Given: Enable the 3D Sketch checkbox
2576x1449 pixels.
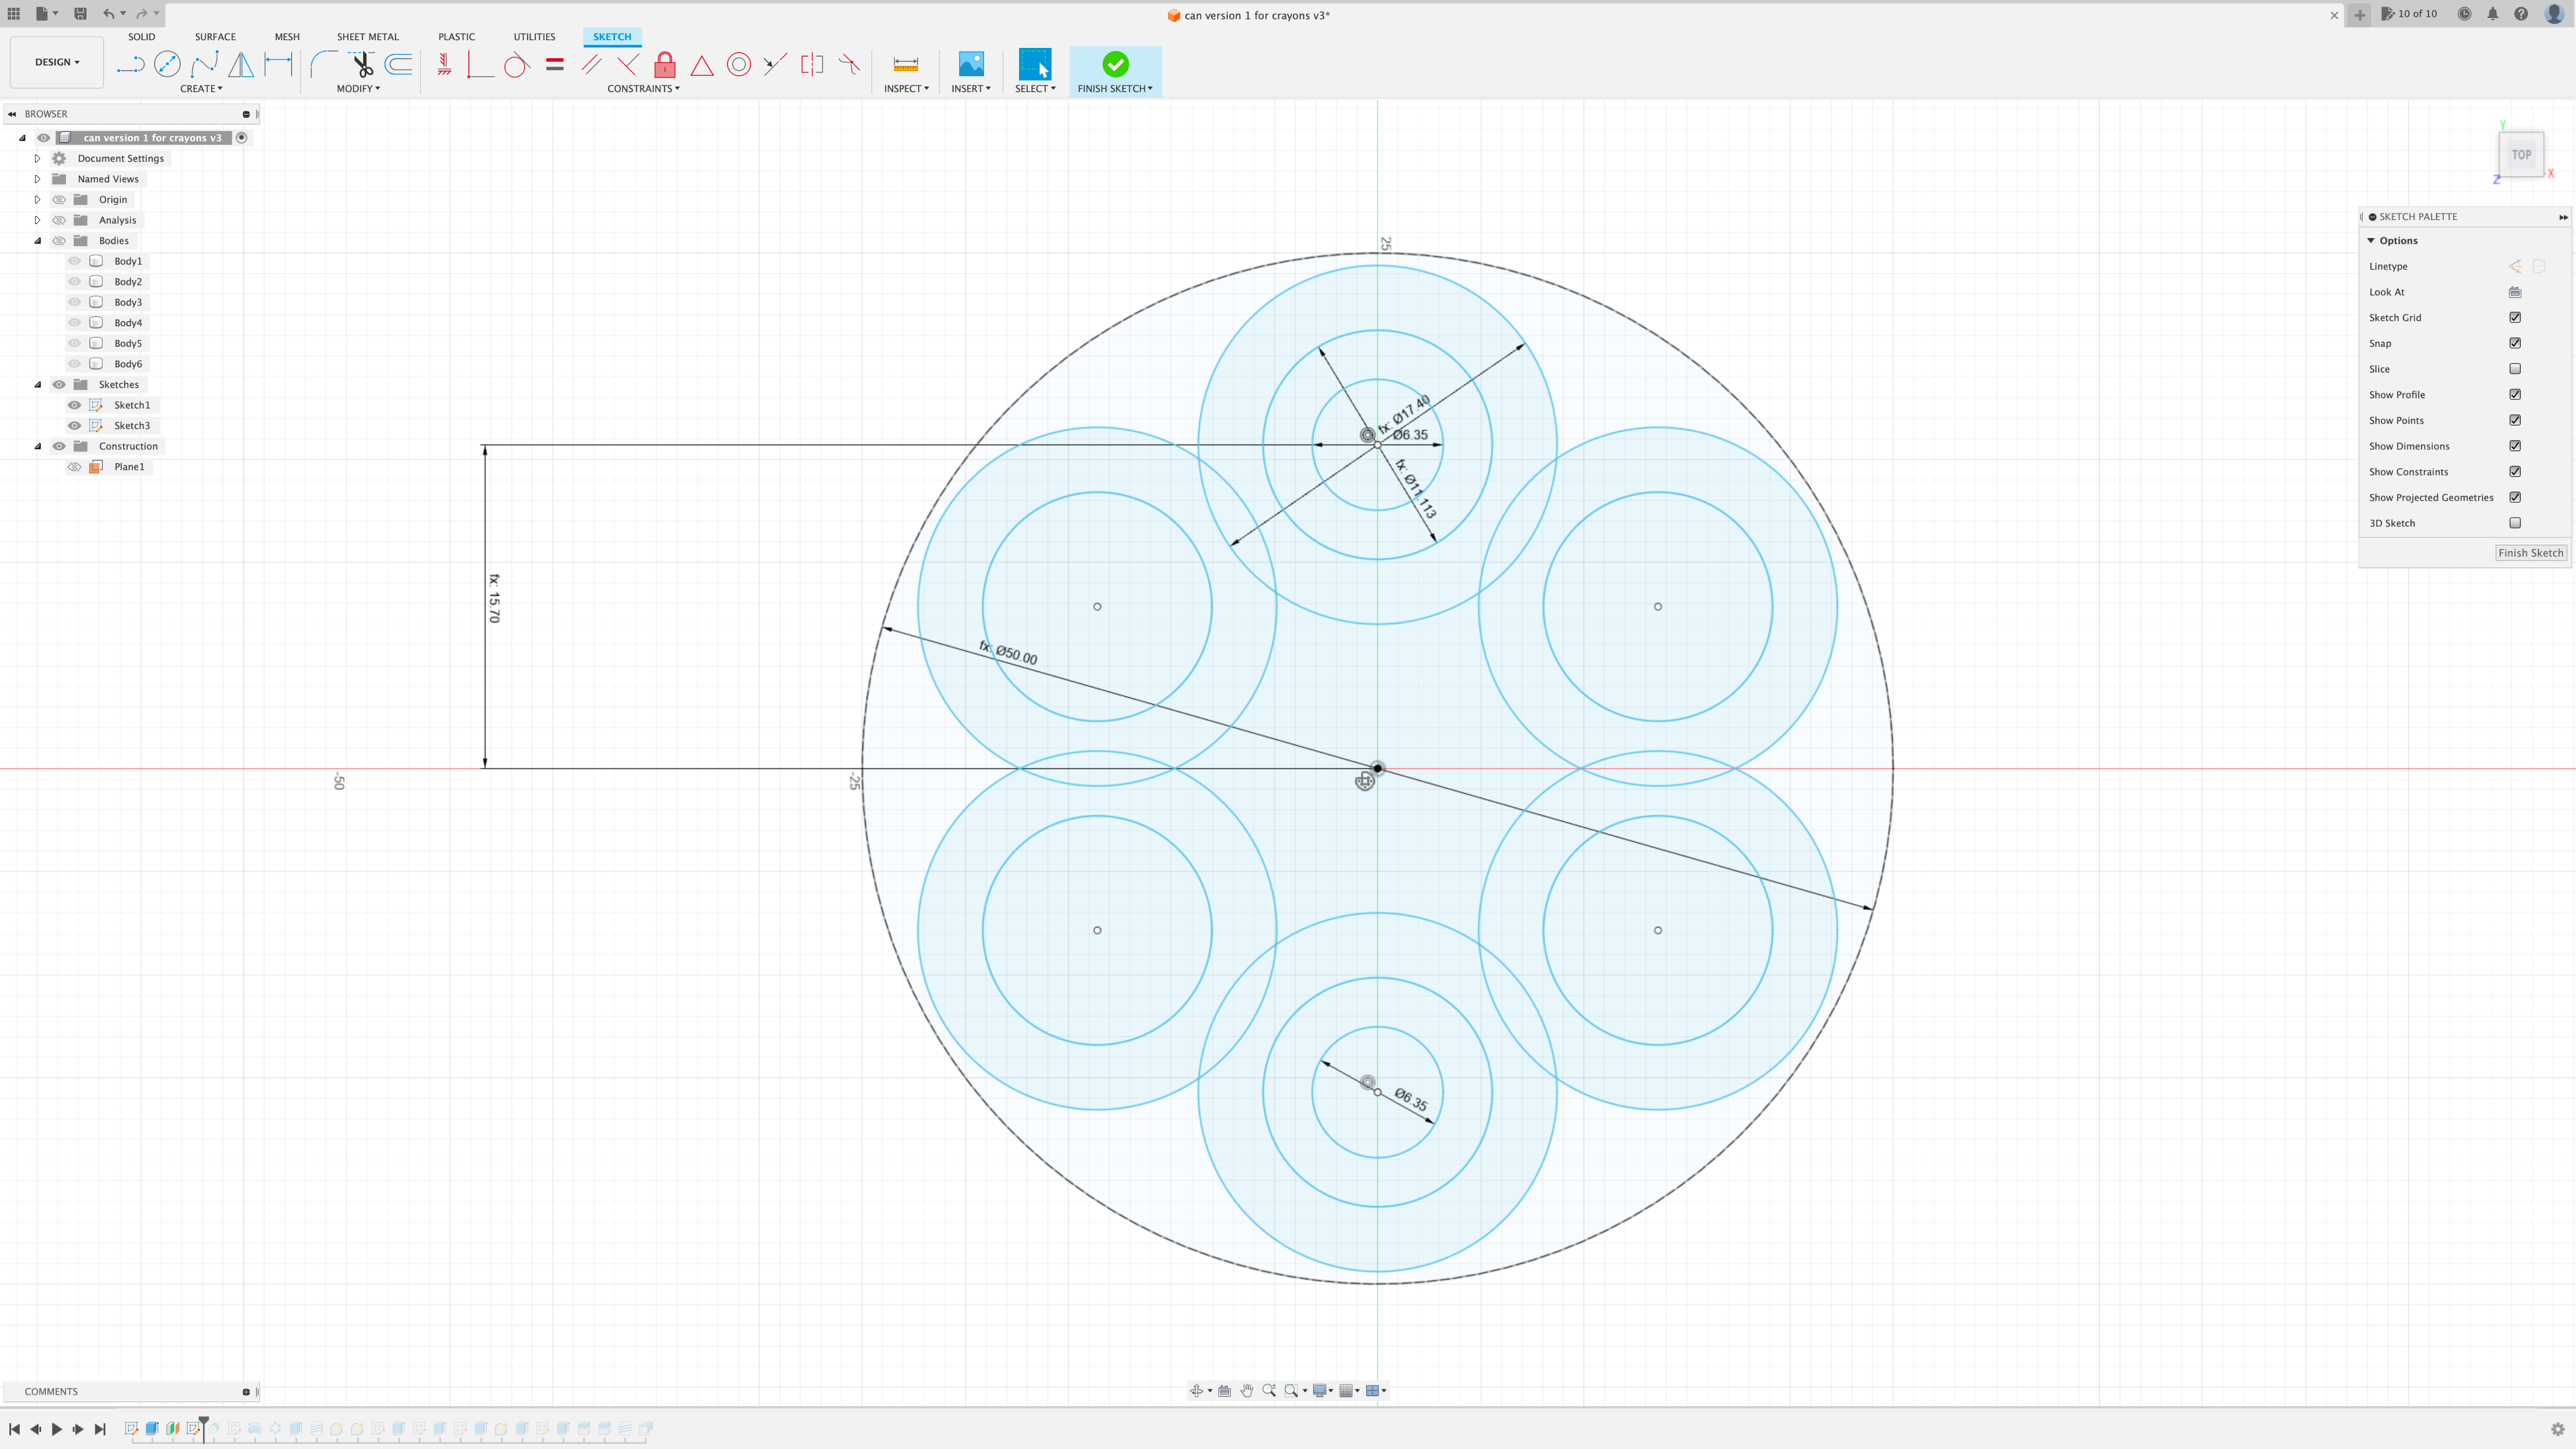Looking at the screenshot, I should (2515, 523).
